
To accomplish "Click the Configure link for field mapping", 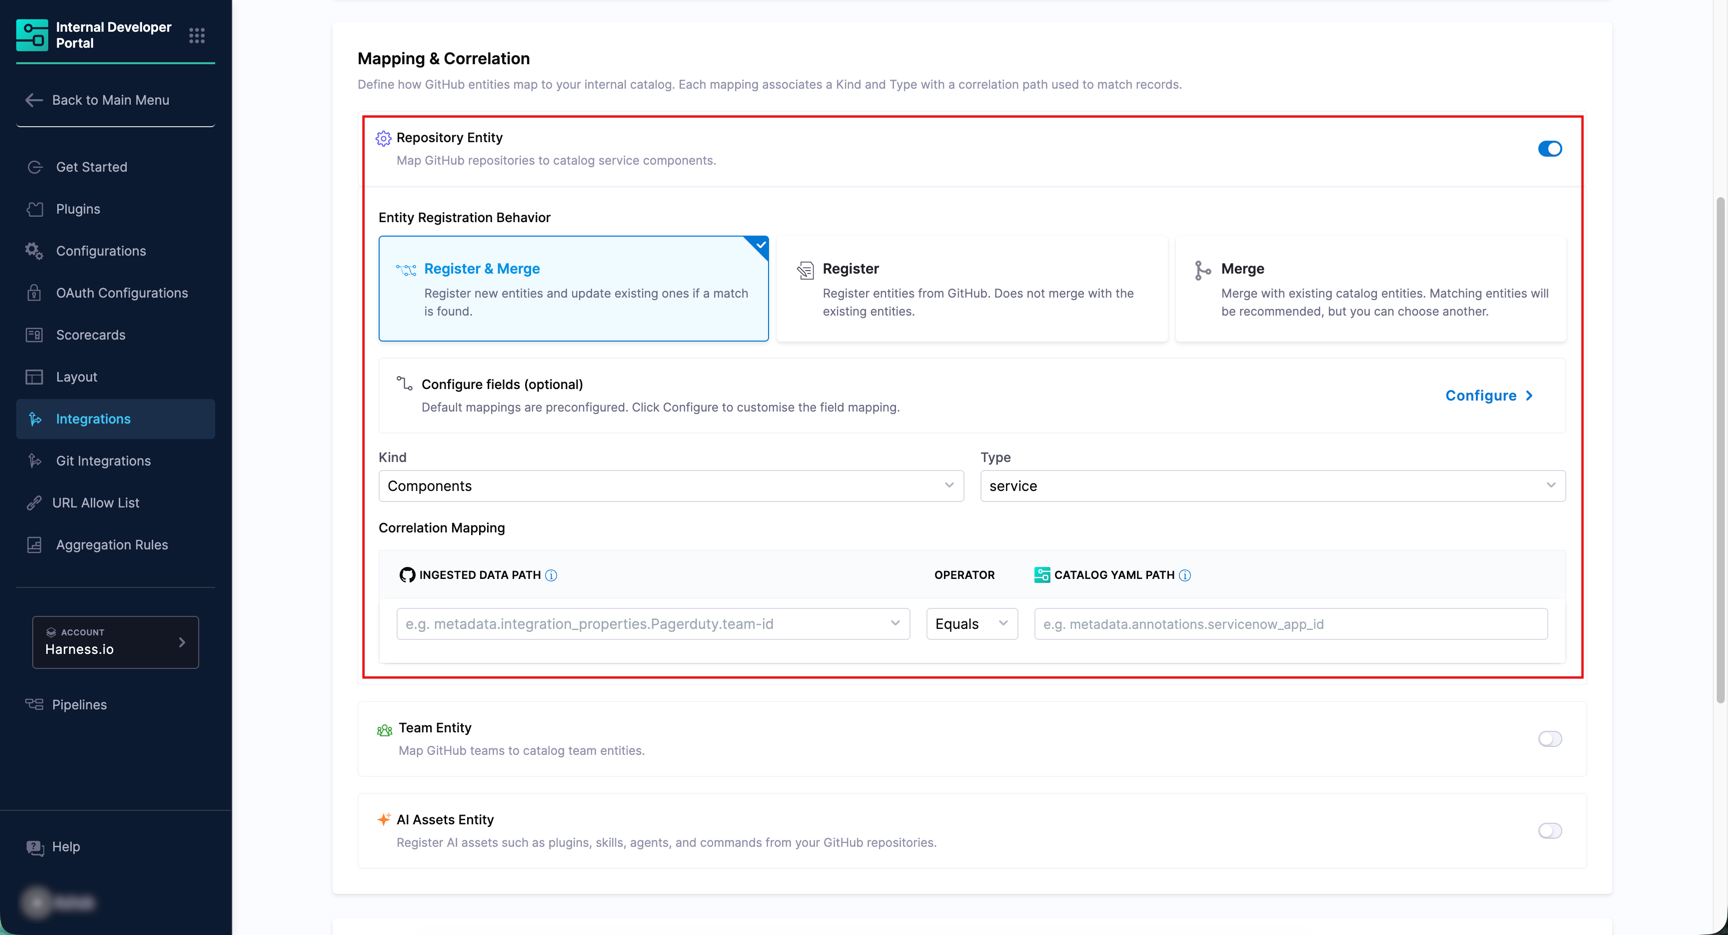I will point(1489,396).
